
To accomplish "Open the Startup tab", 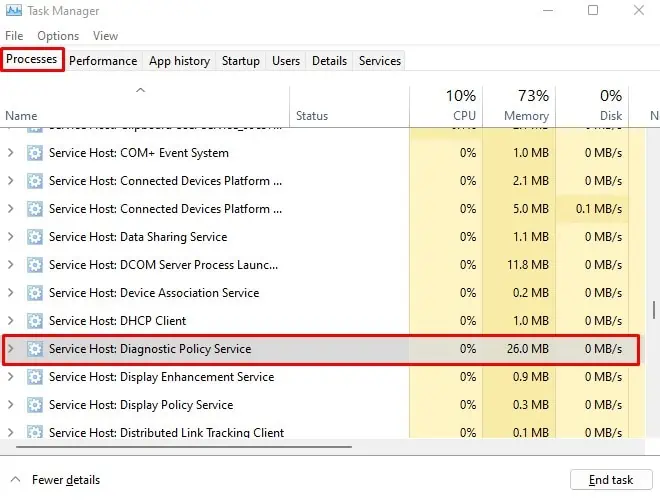I will (241, 61).
